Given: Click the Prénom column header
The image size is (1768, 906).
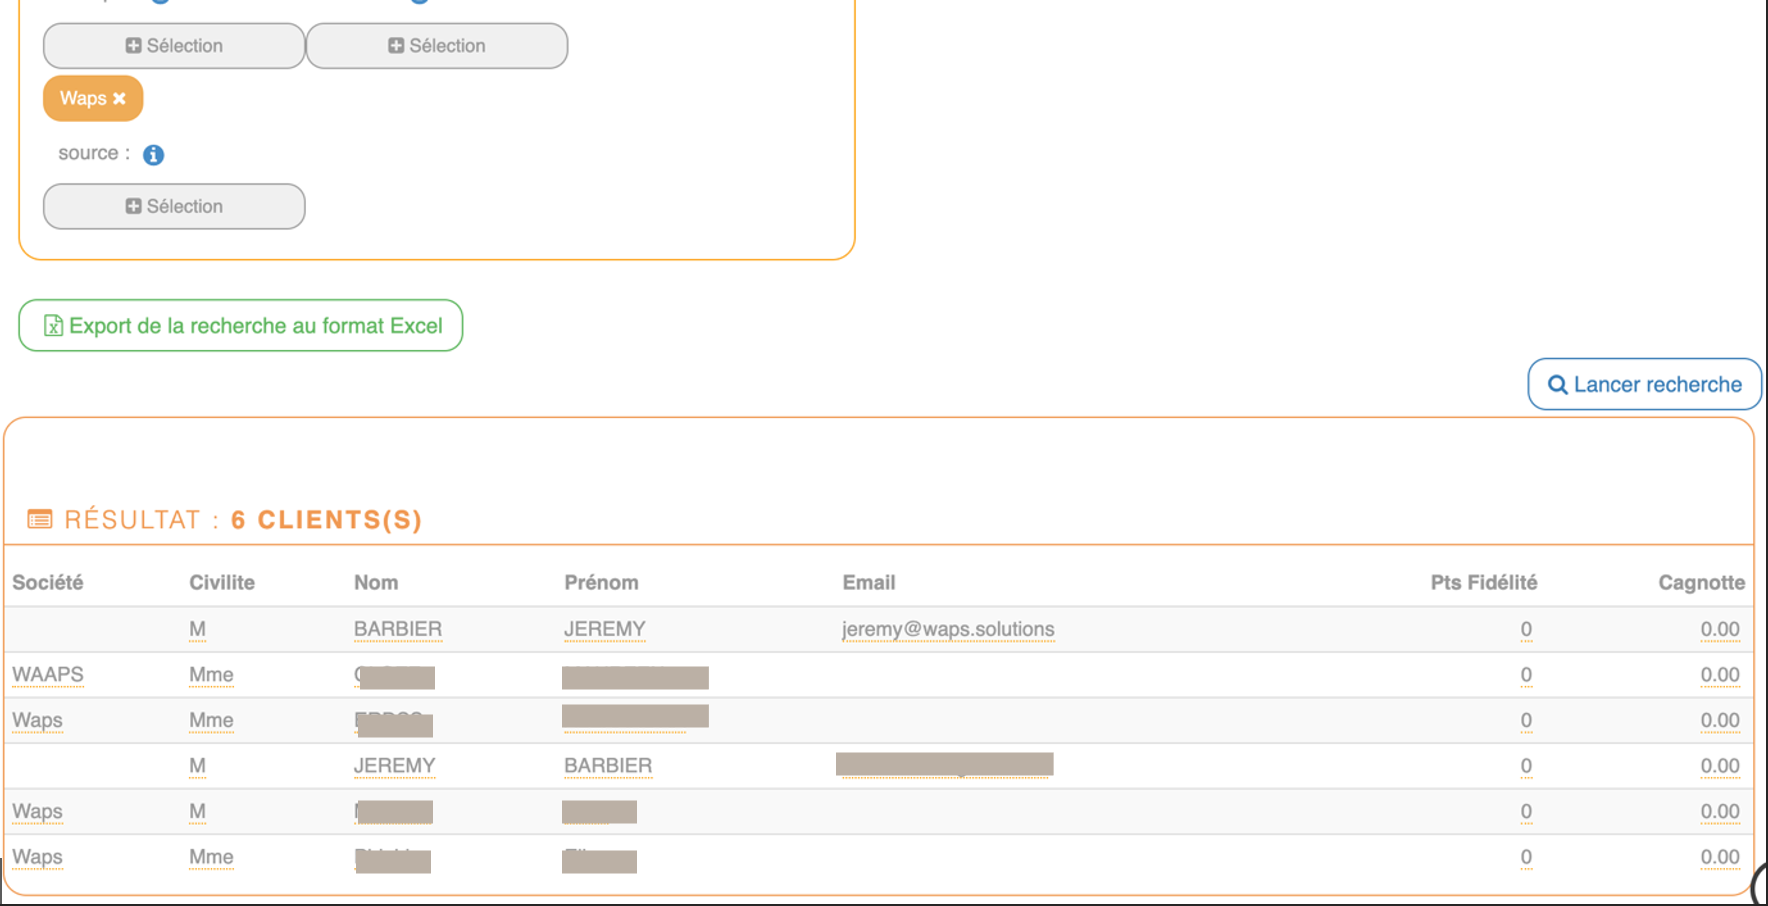Looking at the screenshot, I should [601, 583].
